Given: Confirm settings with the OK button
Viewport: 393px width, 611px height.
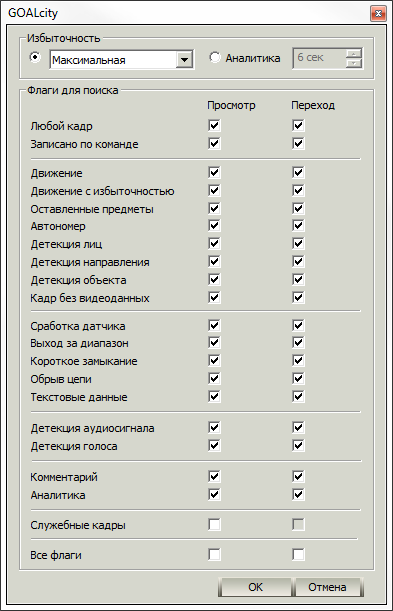Looking at the screenshot, I should coord(255,587).
